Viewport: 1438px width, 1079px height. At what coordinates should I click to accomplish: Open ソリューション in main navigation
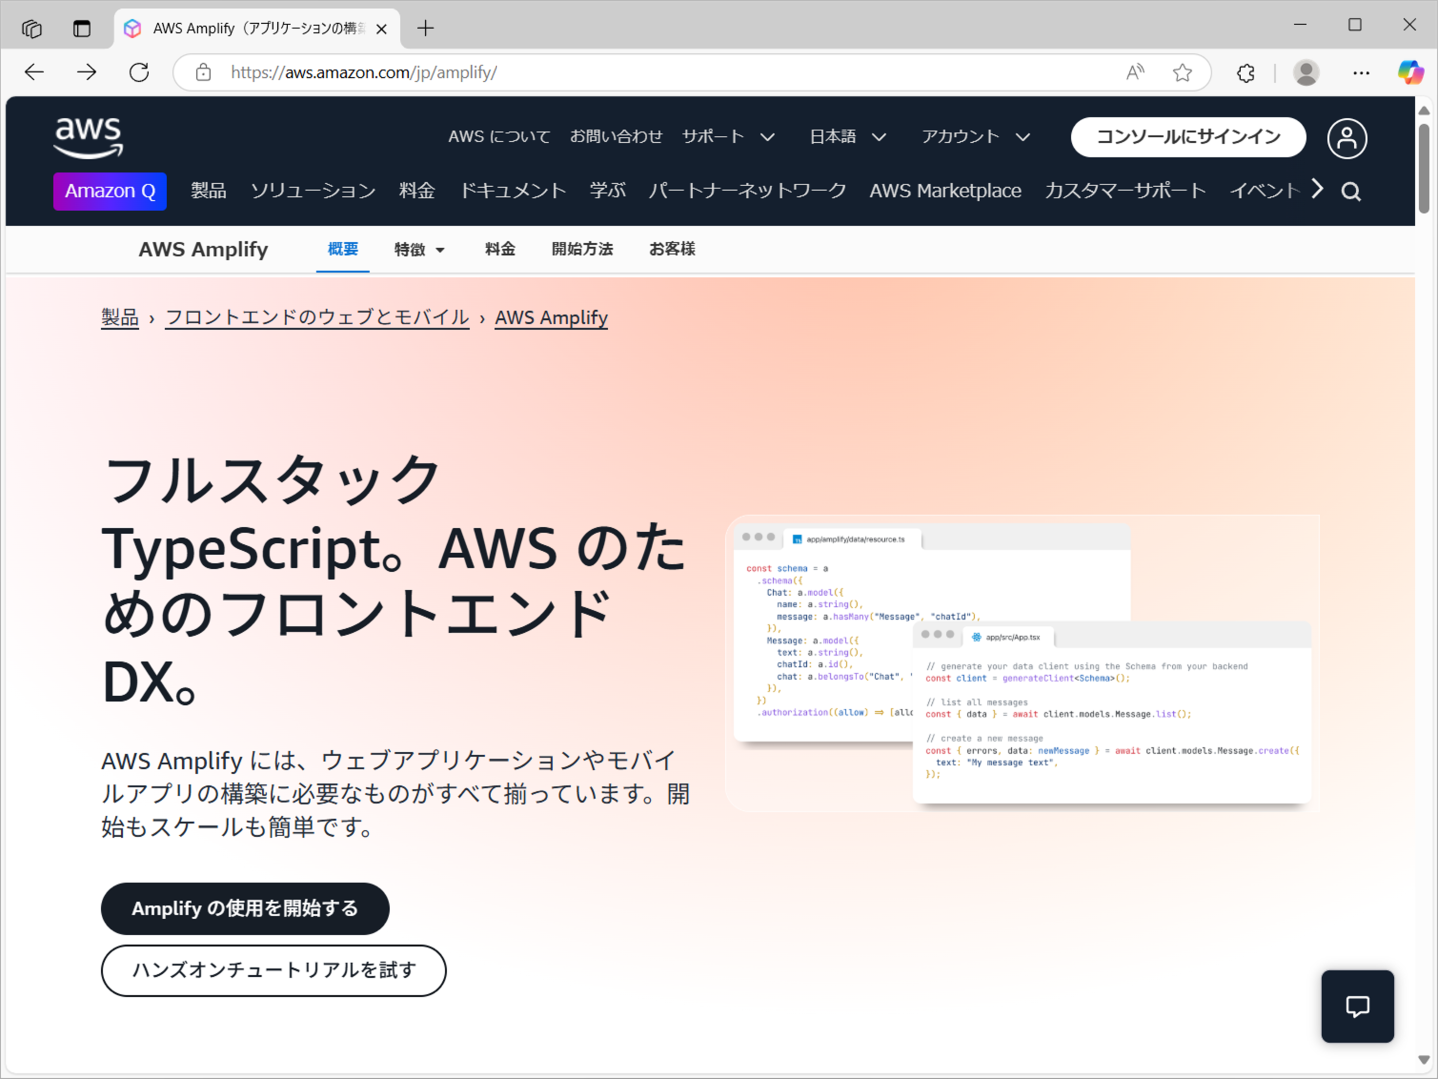click(313, 190)
